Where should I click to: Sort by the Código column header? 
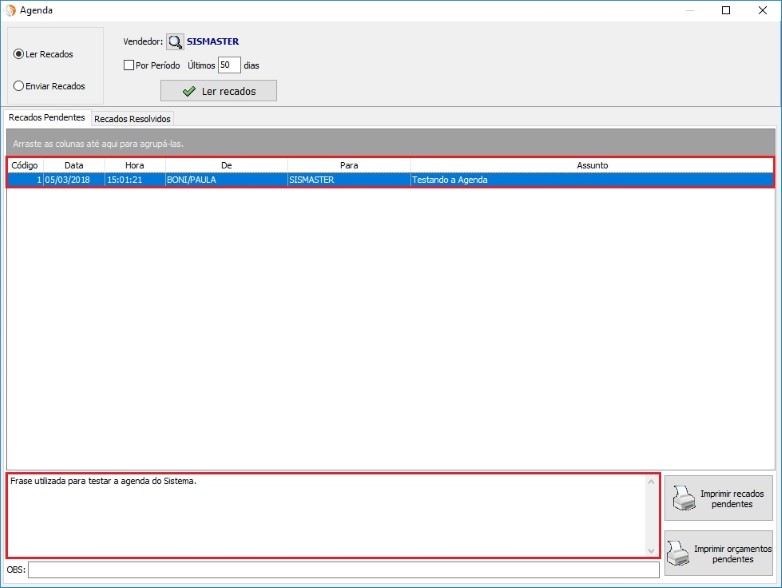click(x=25, y=165)
